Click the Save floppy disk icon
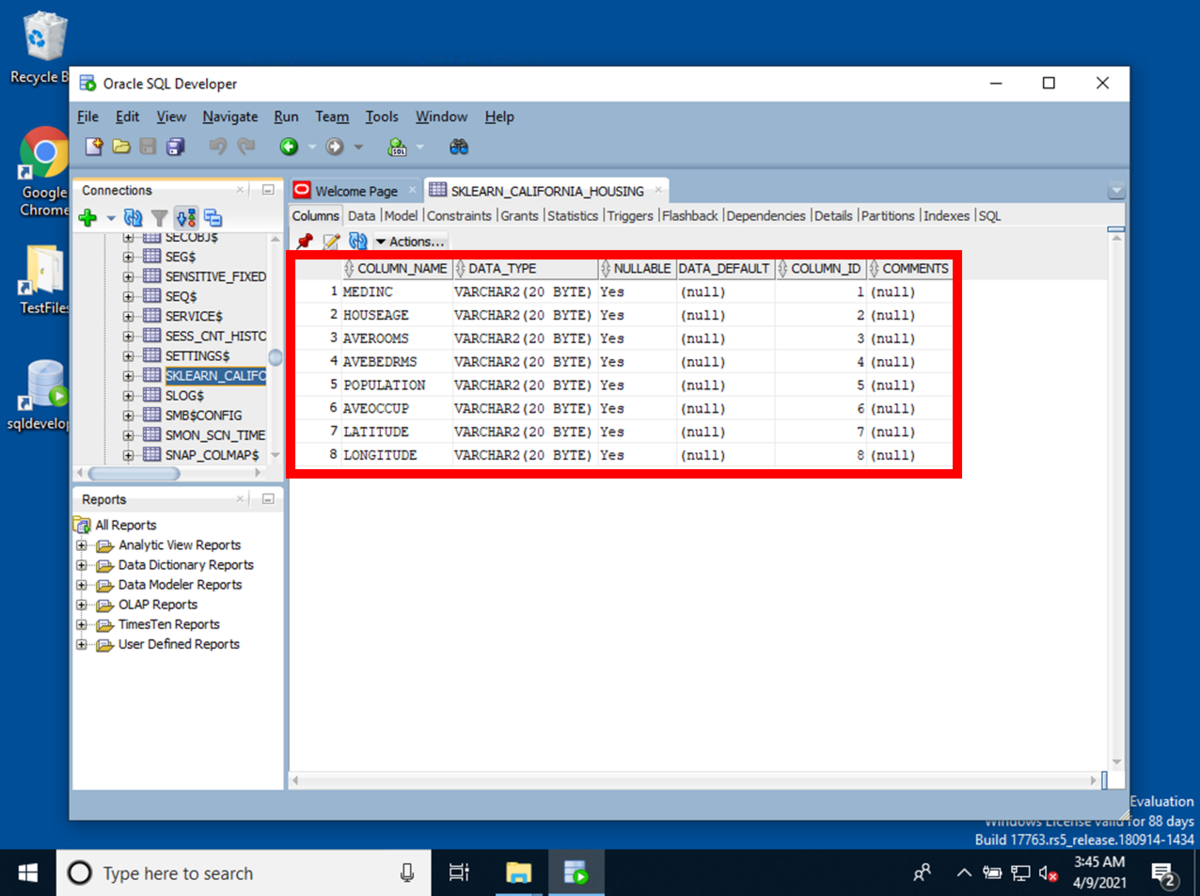 148,147
